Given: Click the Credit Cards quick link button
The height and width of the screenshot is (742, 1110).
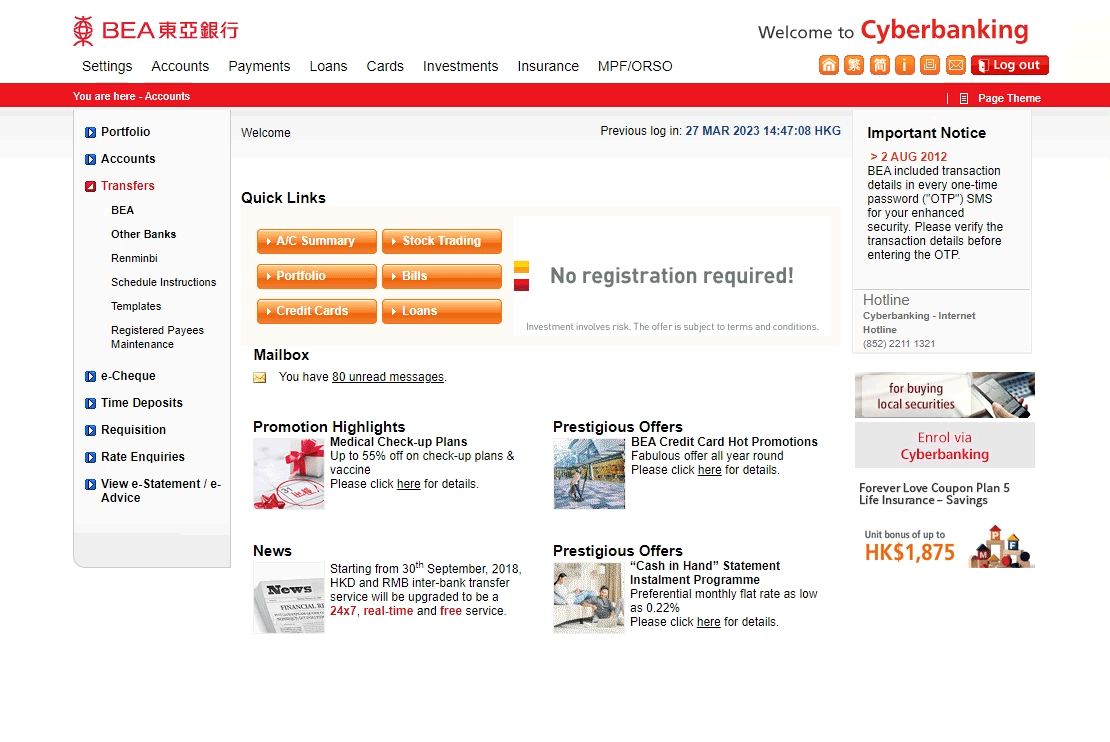Looking at the screenshot, I should click(316, 311).
